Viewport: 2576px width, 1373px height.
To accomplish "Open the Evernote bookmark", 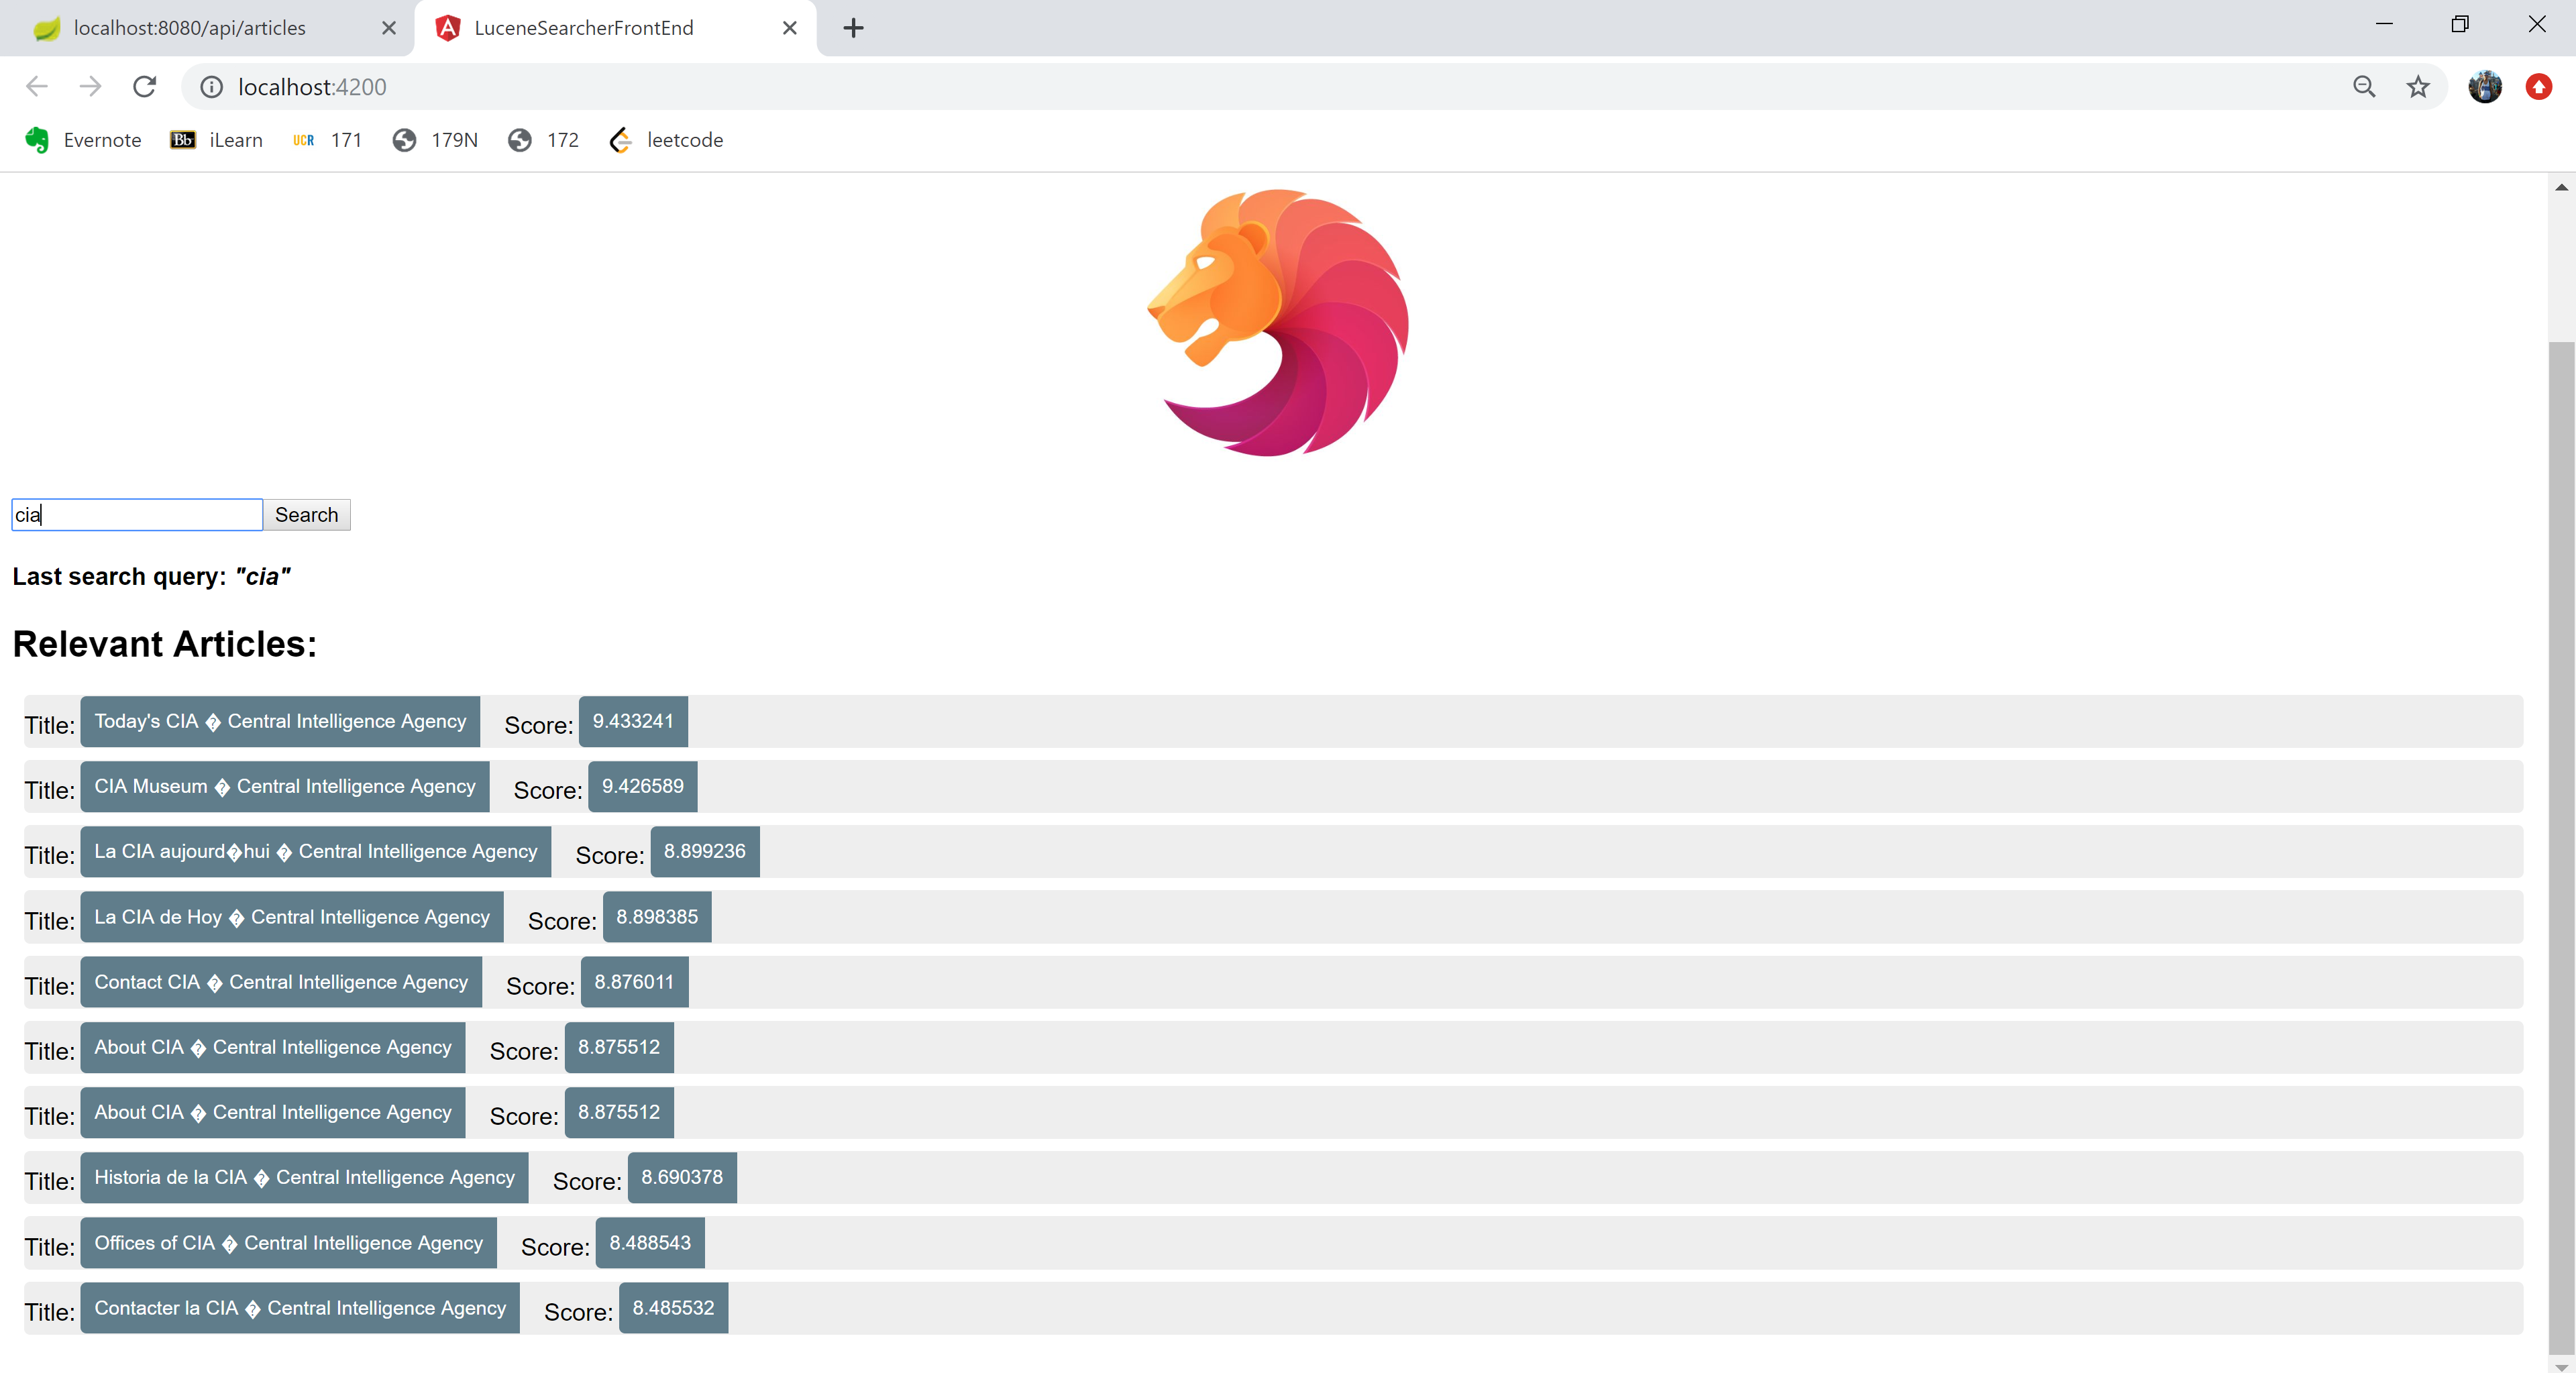I will click(x=84, y=140).
